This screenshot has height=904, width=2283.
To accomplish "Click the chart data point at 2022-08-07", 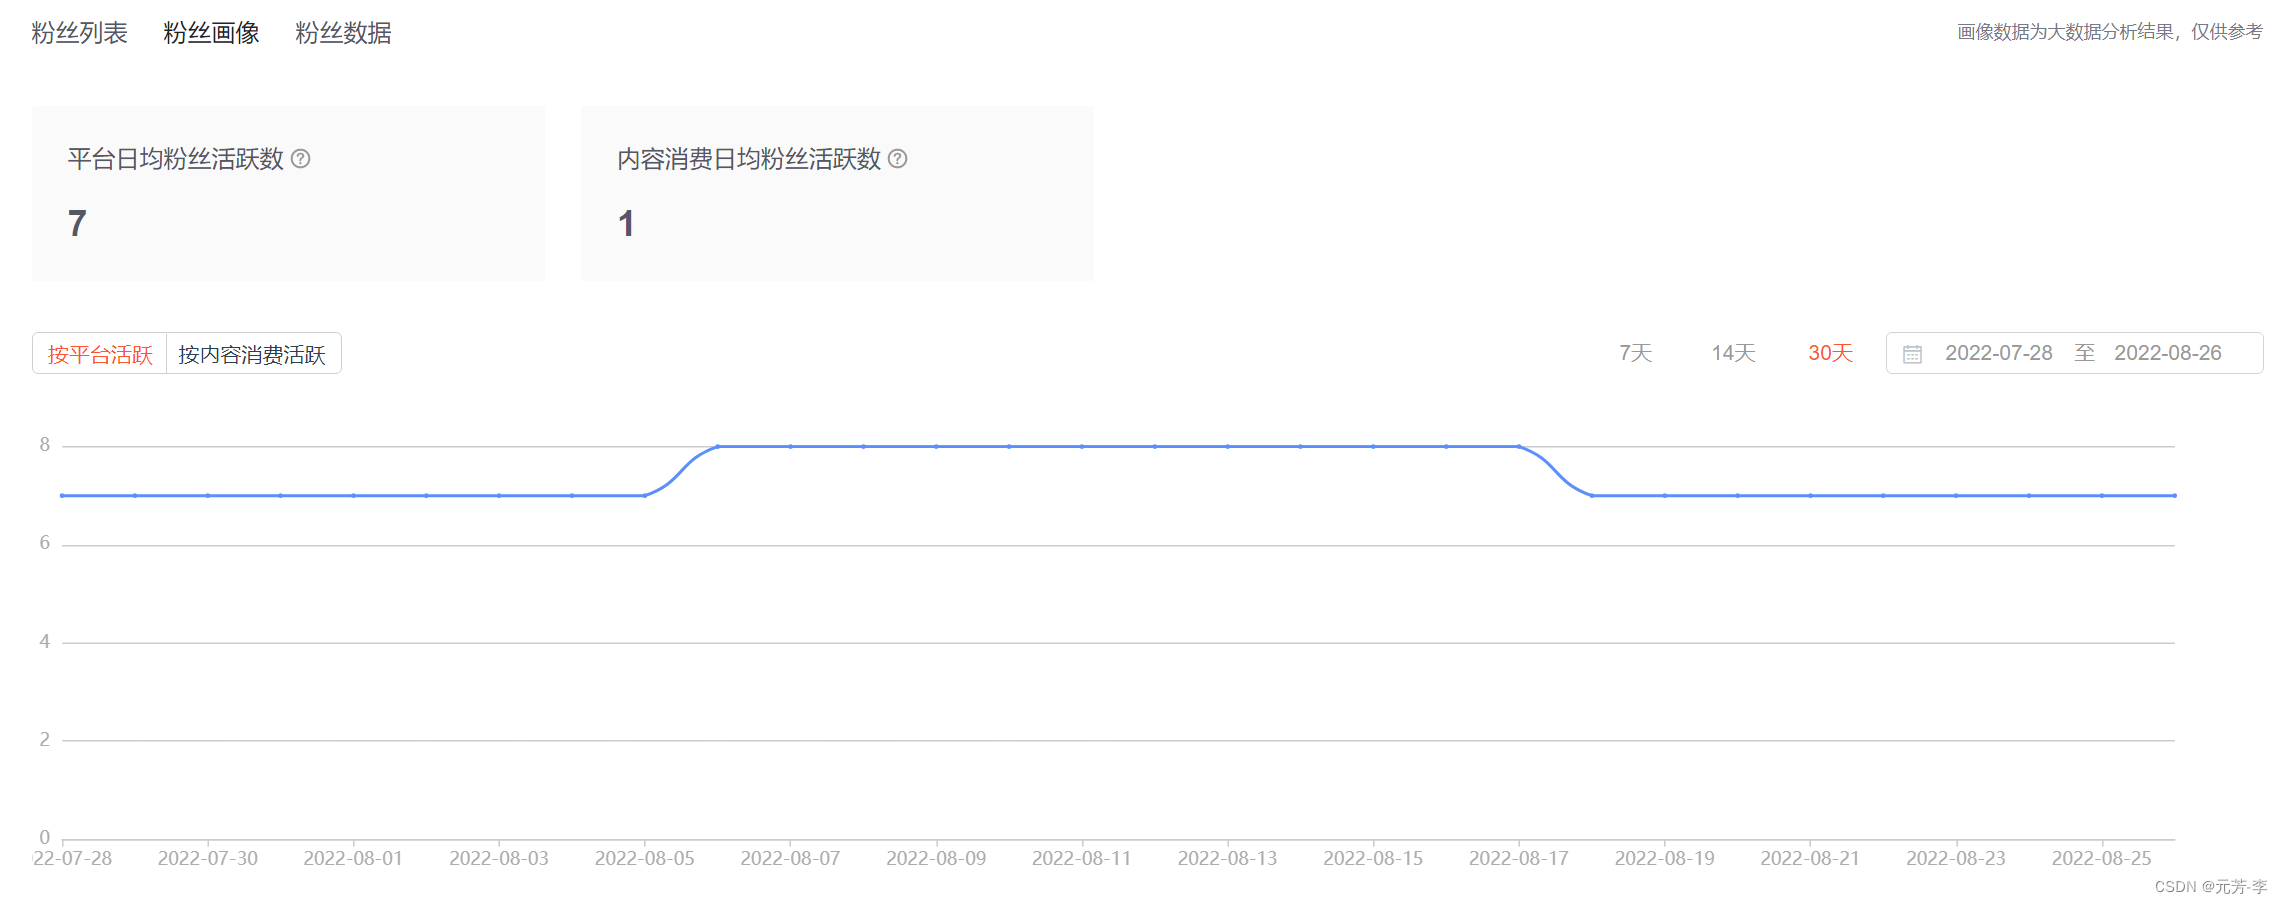I will pyautogui.click(x=790, y=446).
